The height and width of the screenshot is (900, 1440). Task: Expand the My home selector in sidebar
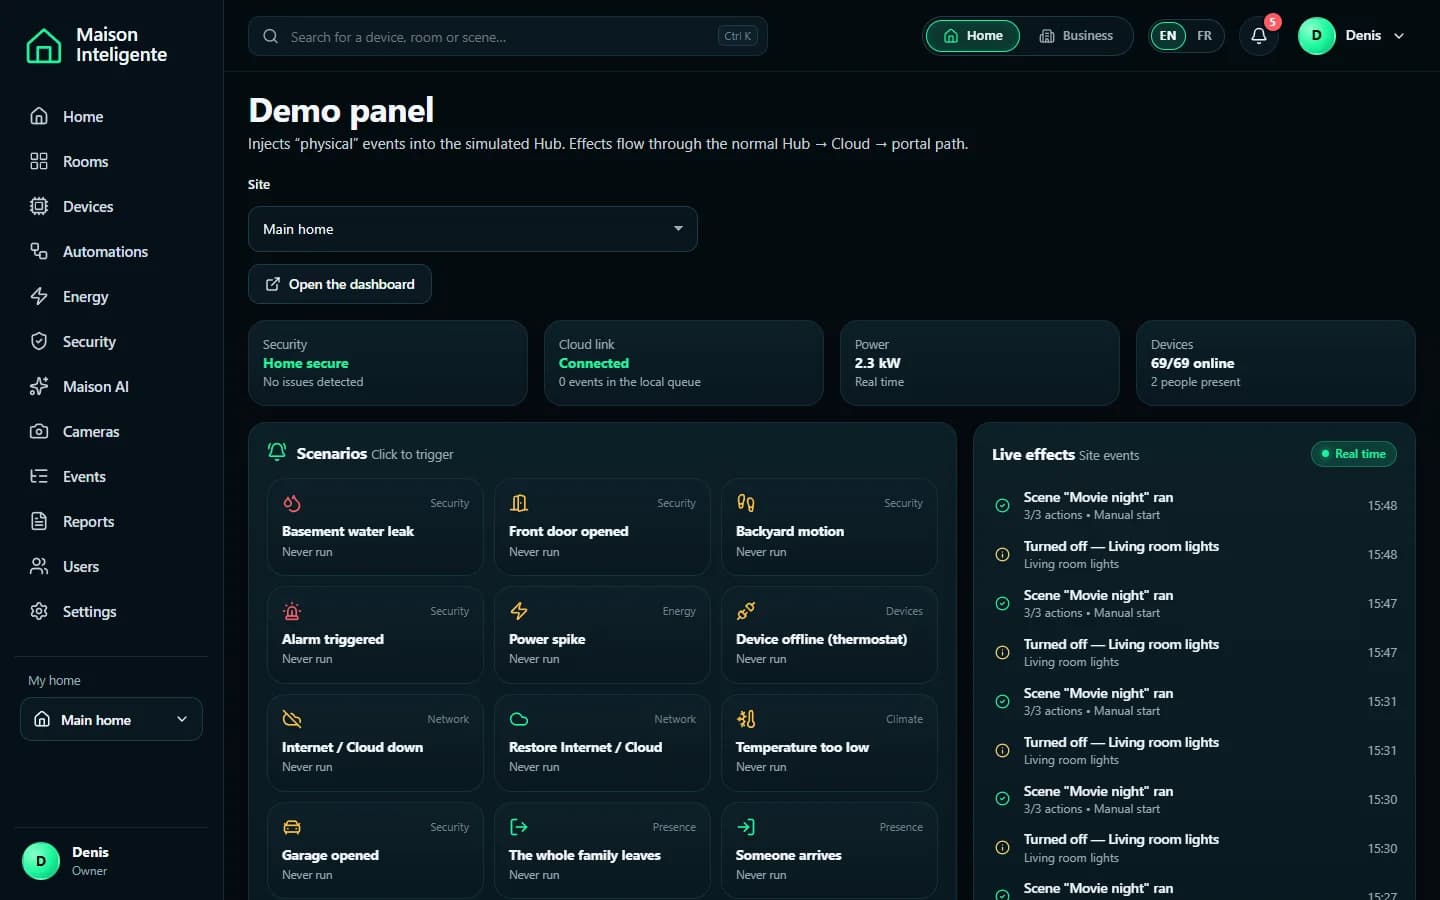[x=111, y=719]
